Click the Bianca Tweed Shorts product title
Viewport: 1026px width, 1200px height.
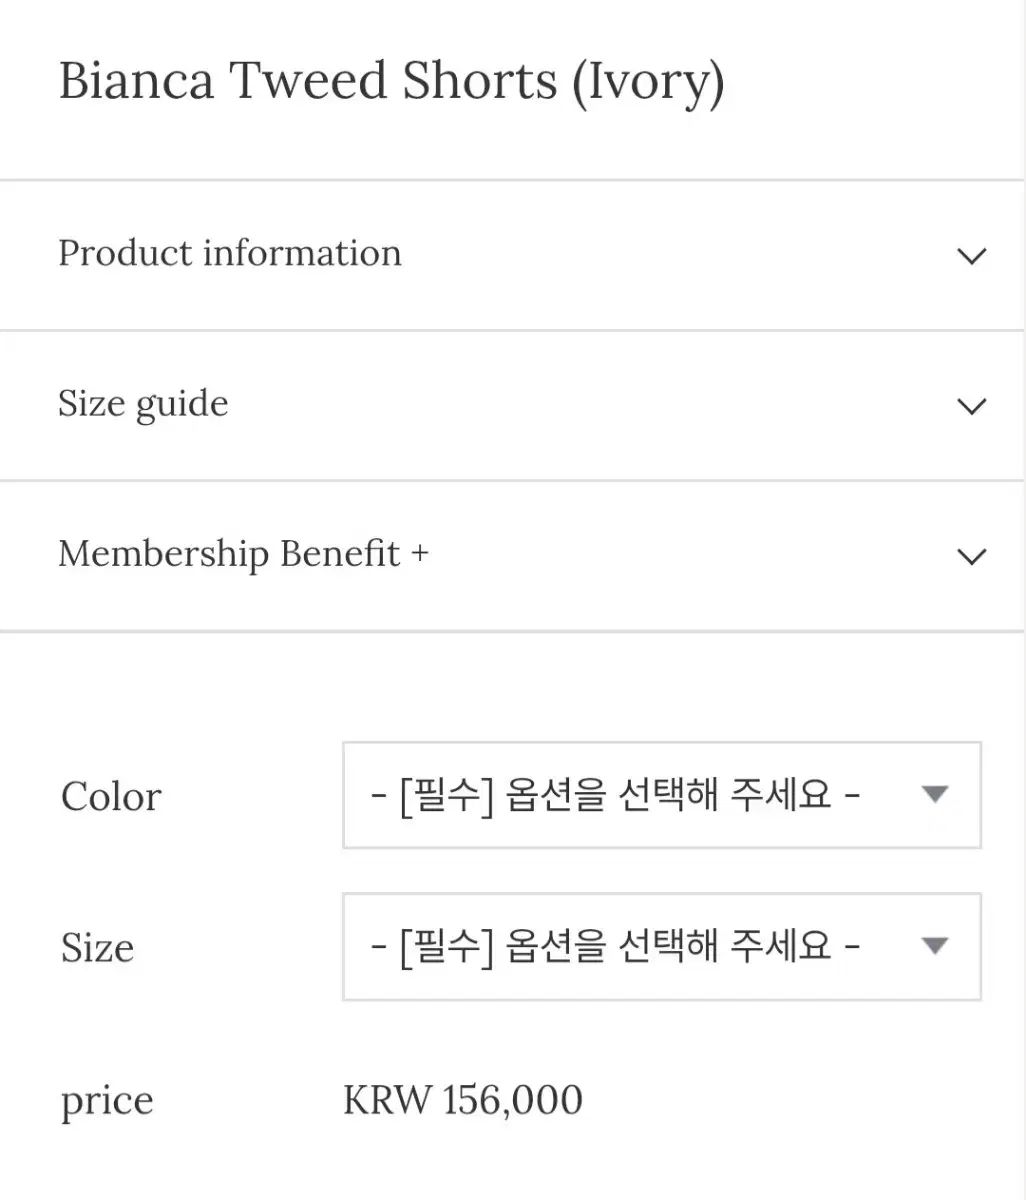(308, 81)
